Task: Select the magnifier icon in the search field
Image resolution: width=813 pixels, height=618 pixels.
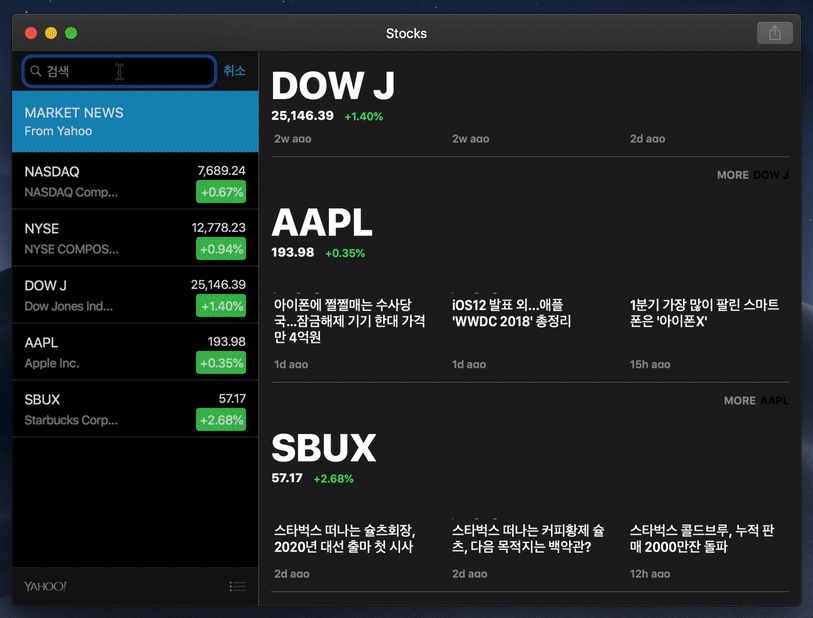Action: pyautogui.click(x=35, y=71)
